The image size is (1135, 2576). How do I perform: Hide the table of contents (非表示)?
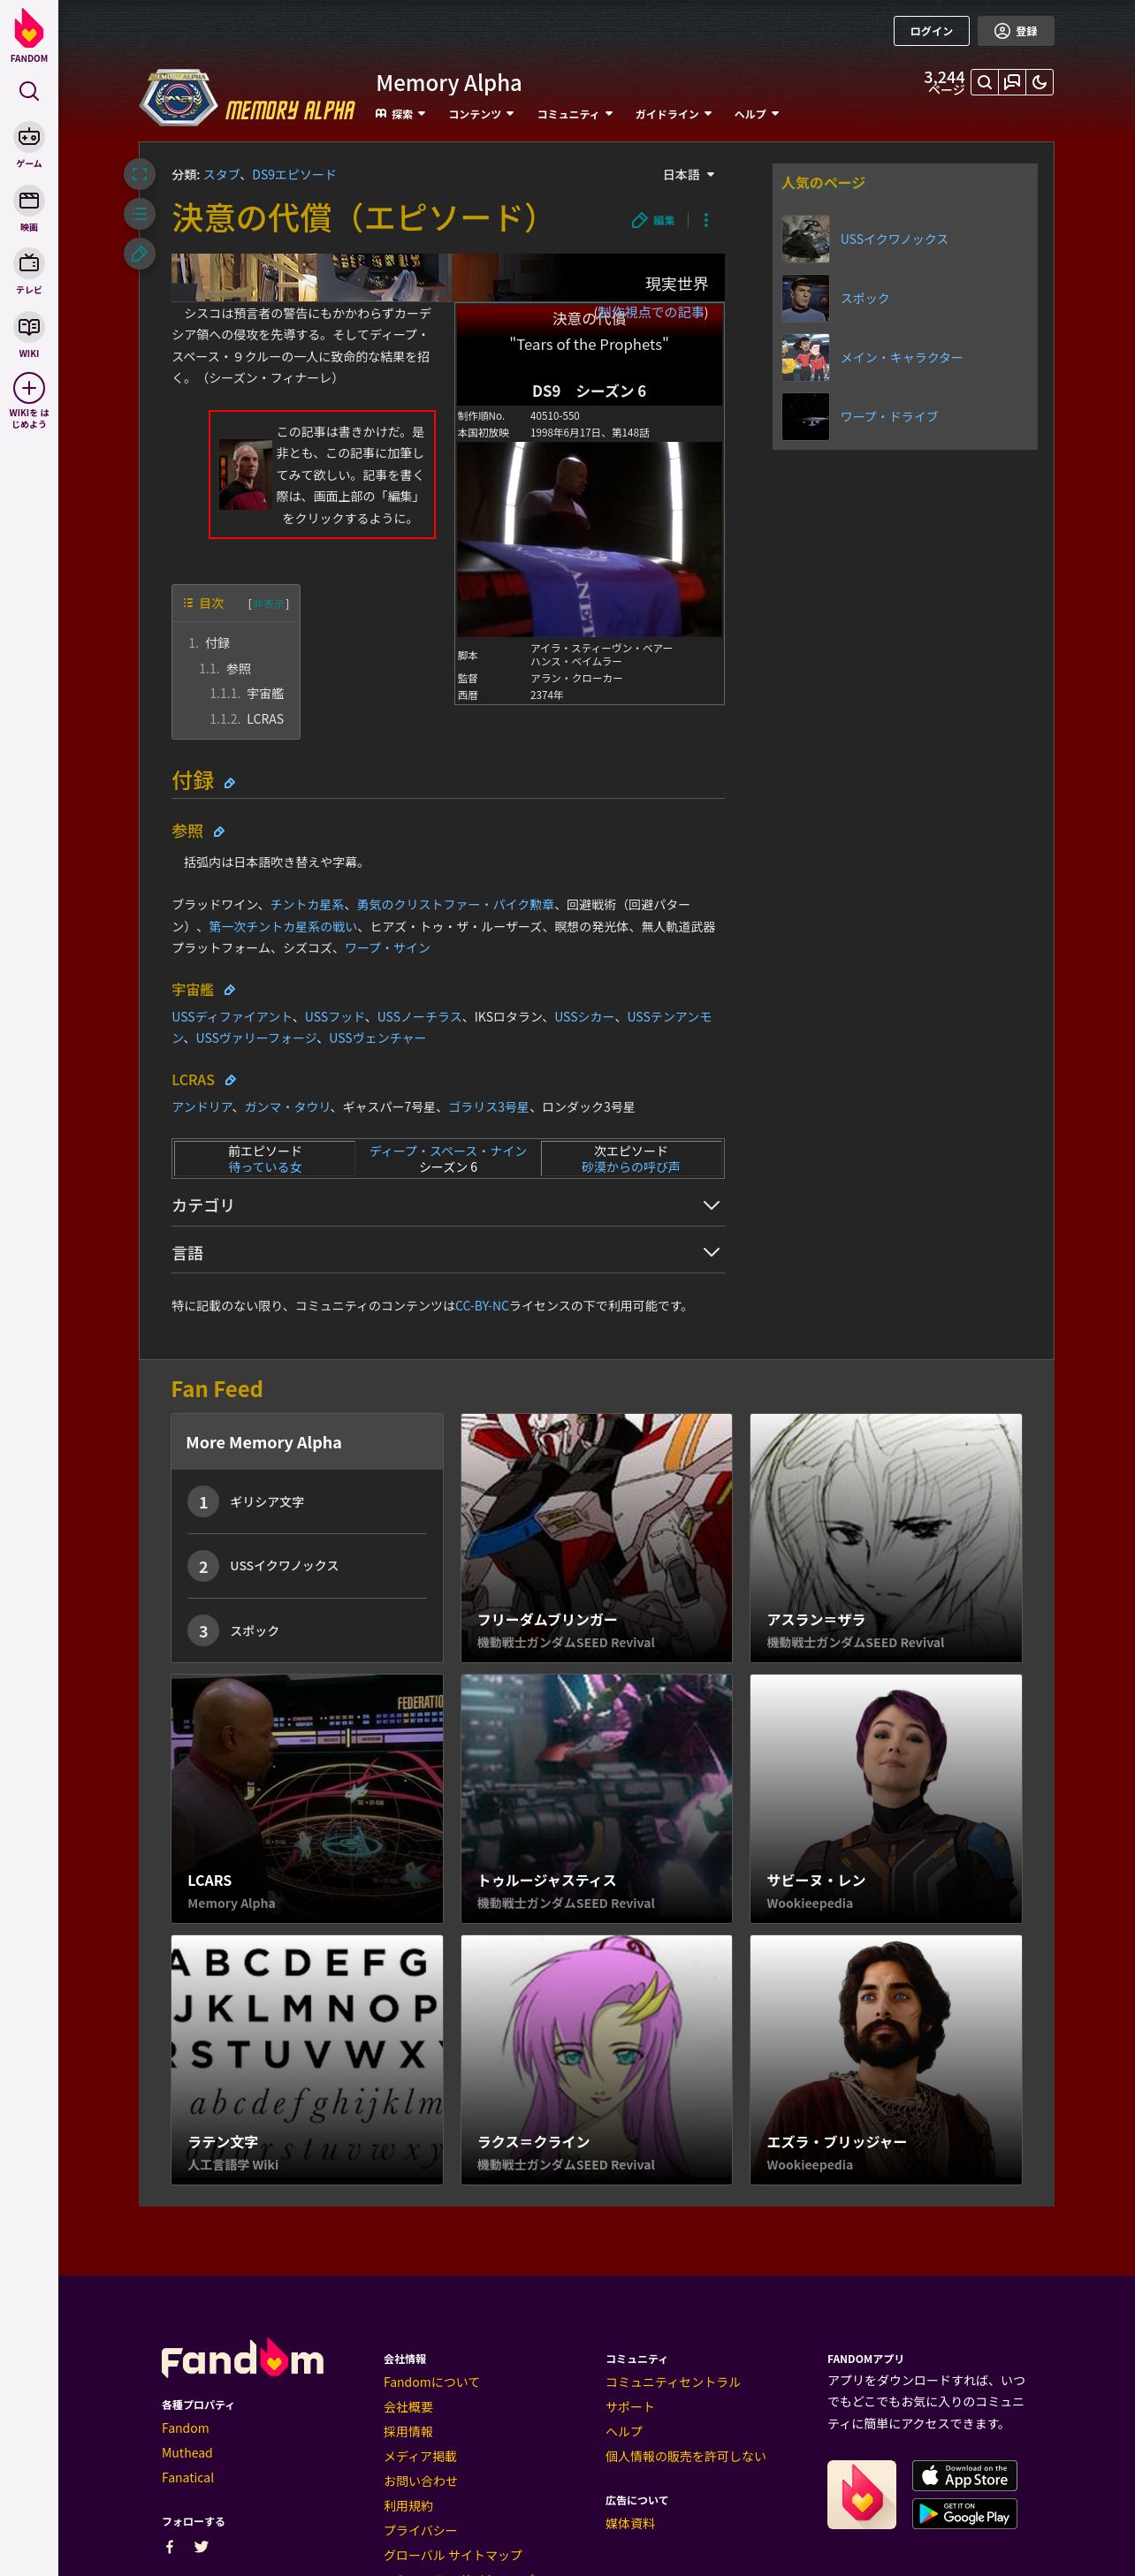[269, 604]
